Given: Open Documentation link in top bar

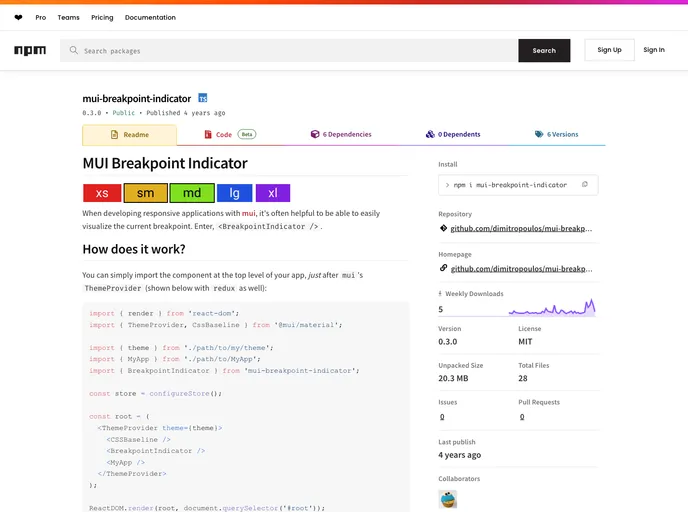Looking at the screenshot, I should pyautogui.click(x=150, y=18).
